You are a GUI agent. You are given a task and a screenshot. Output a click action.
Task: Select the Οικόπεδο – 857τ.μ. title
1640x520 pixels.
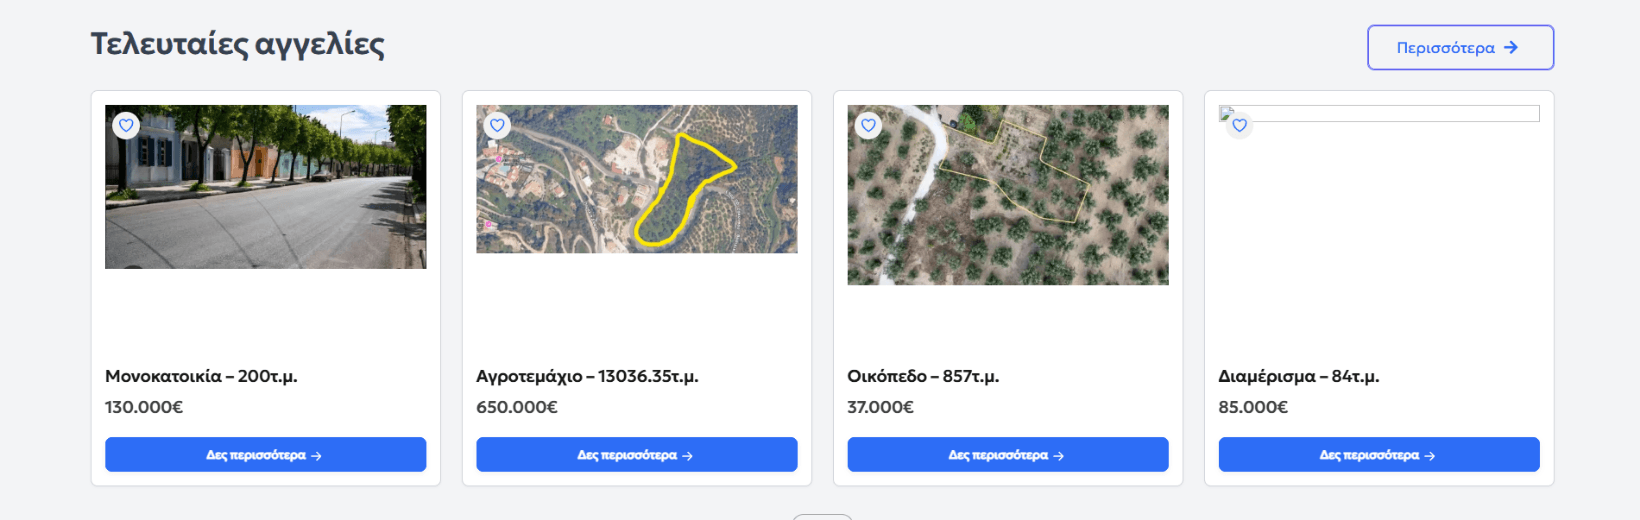(x=923, y=376)
